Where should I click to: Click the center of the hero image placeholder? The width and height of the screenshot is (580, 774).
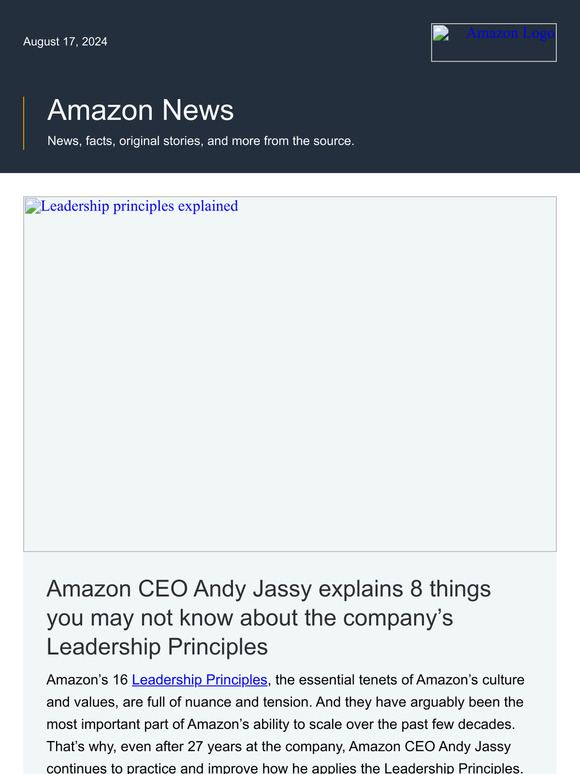(x=290, y=374)
